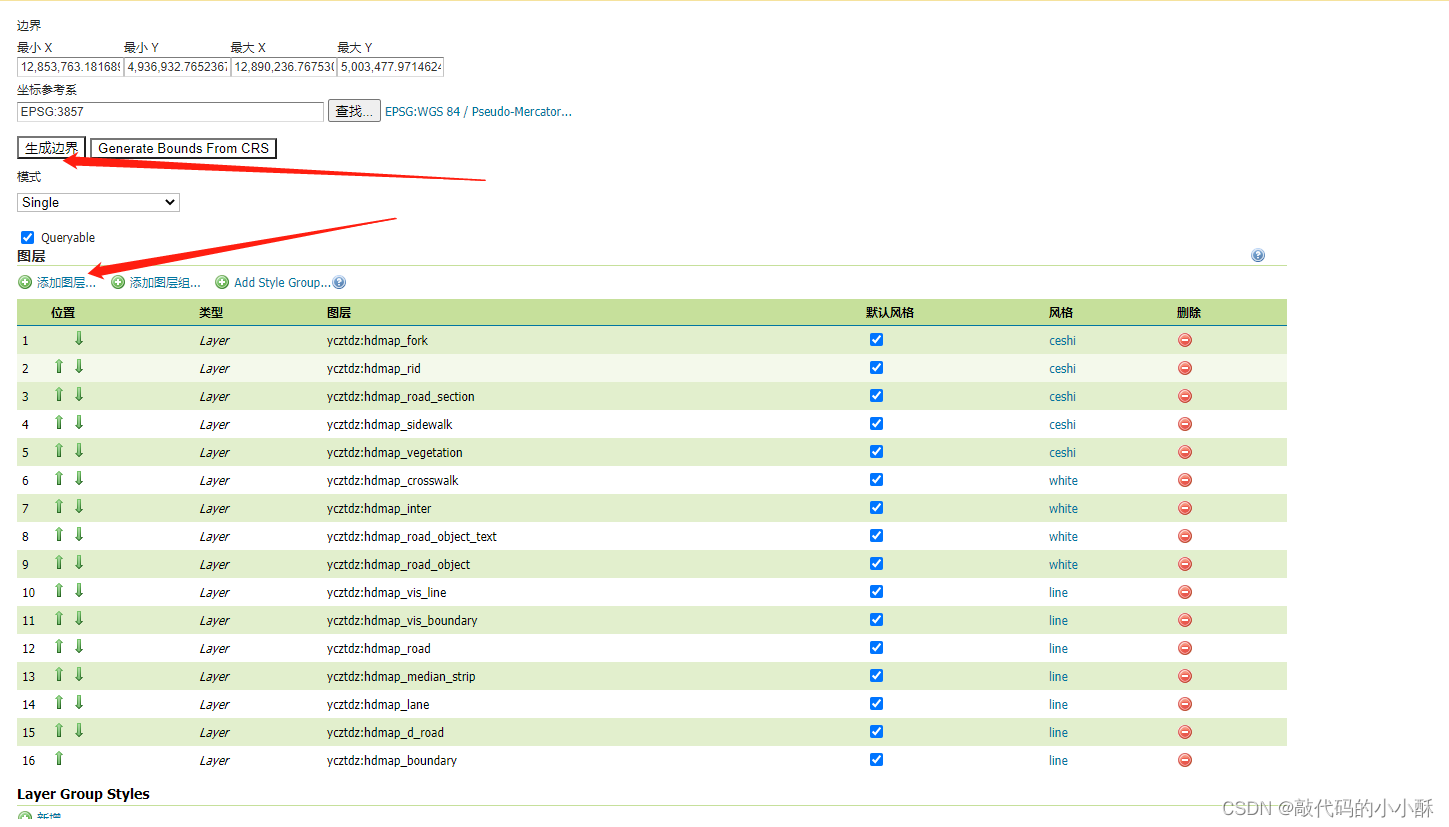Toggle default style for hdmap_rid
1449x827 pixels.
(x=877, y=367)
